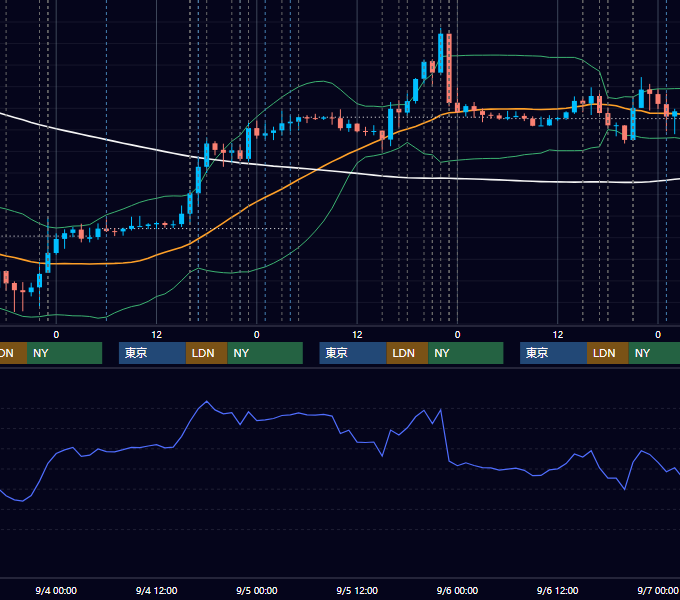Pick the NY session block spanning 9/6 00:00
The height and width of the screenshot is (600, 680).
coord(466,353)
